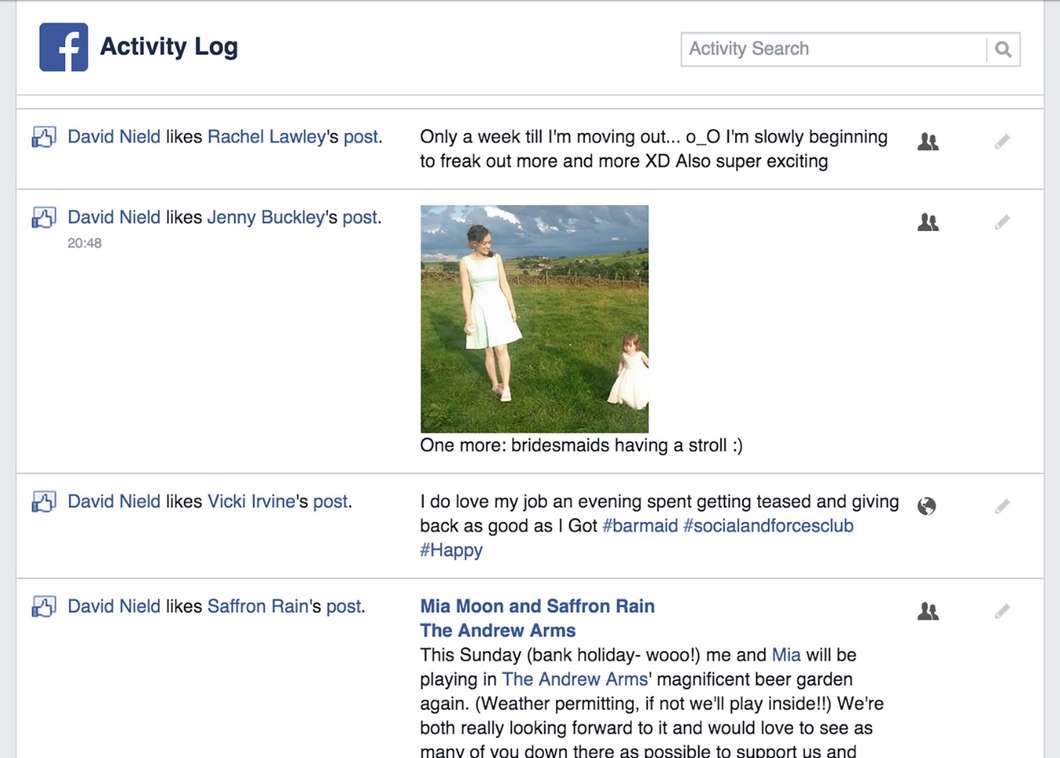Open the friends audience icon on Rachel Lawley's post
1060x758 pixels.
[928, 141]
